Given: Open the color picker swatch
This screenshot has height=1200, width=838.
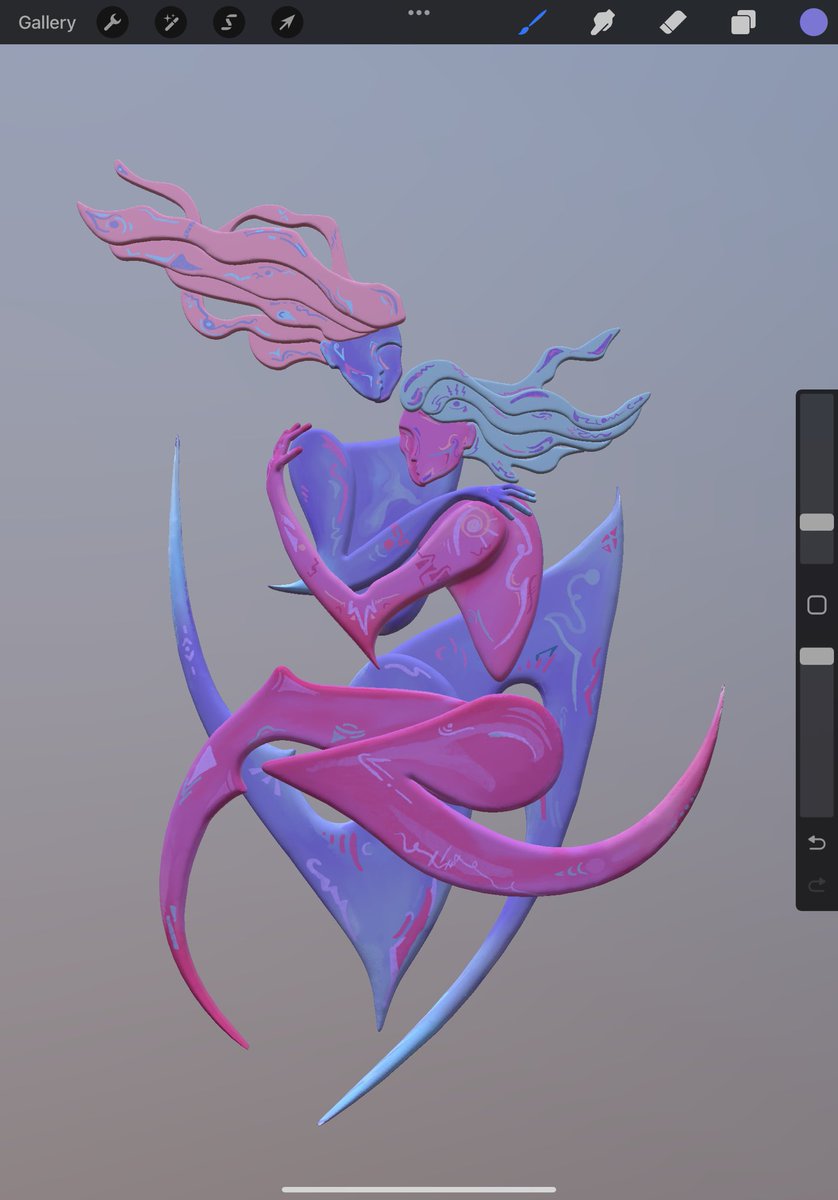Looking at the screenshot, I should [813, 21].
